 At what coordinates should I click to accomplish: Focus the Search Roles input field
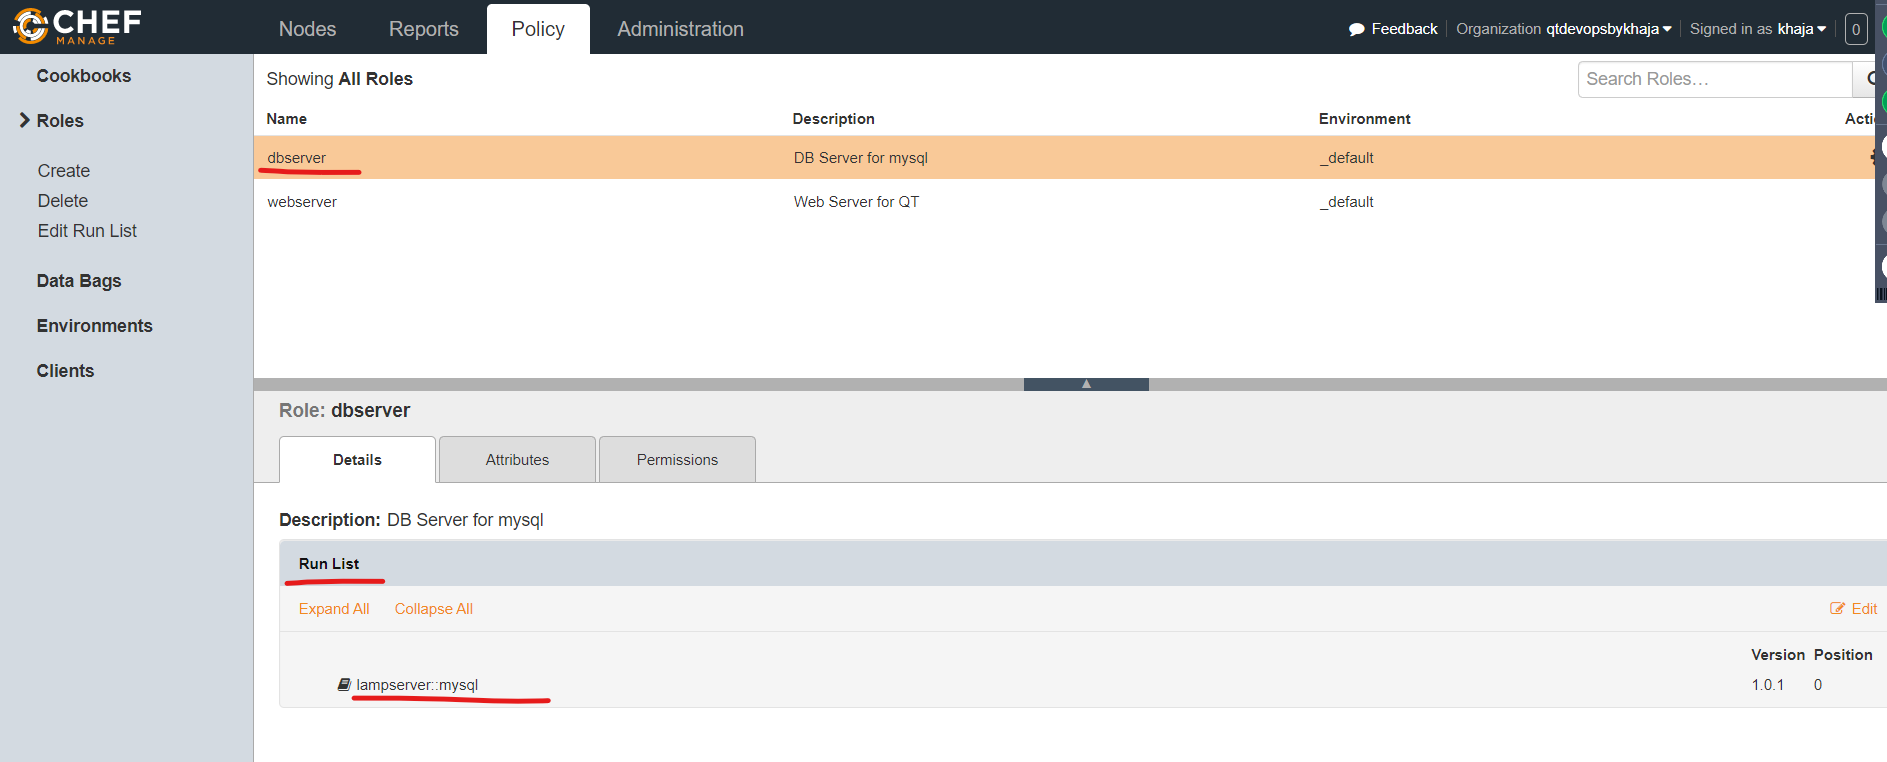[1715, 79]
